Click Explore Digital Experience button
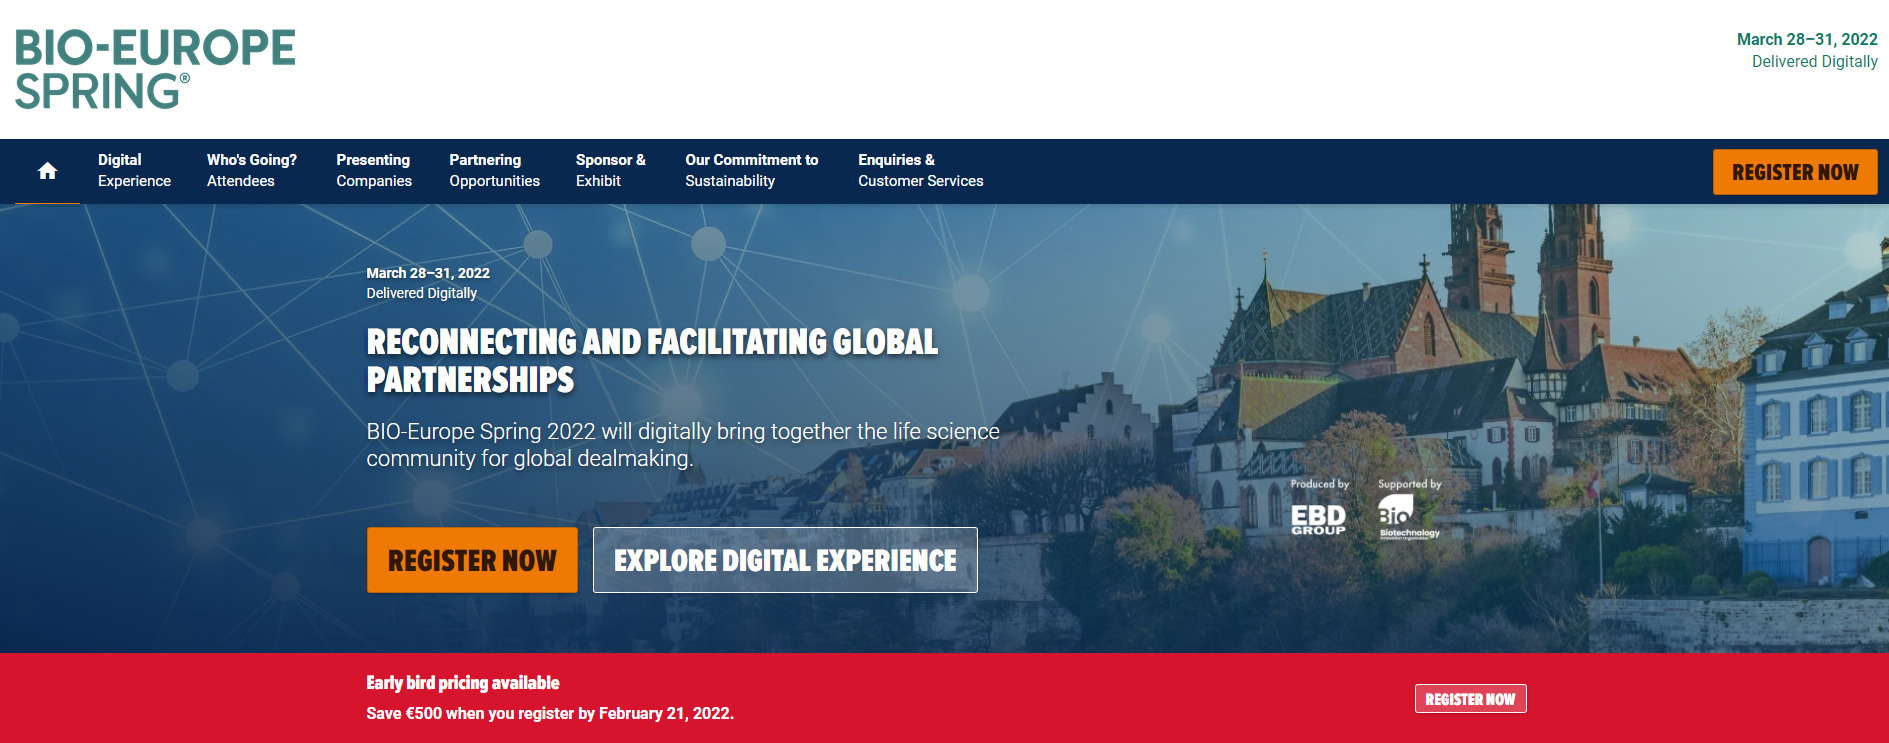Screen dimensions: 1889x743 (x=785, y=560)
